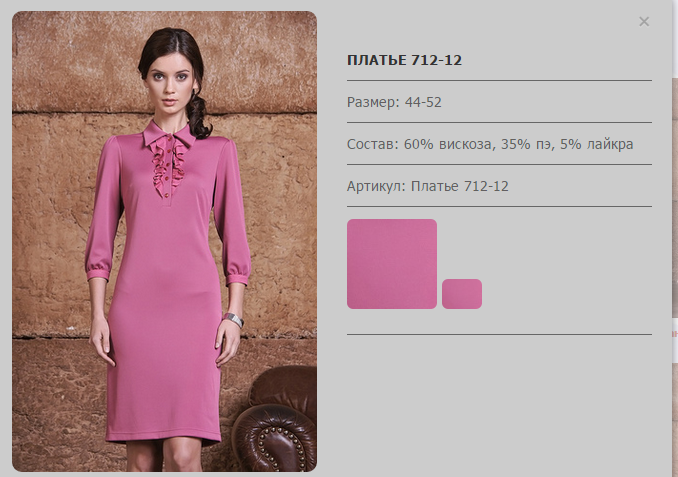Choose the small pink color swatch

click(x=462, y=294)
